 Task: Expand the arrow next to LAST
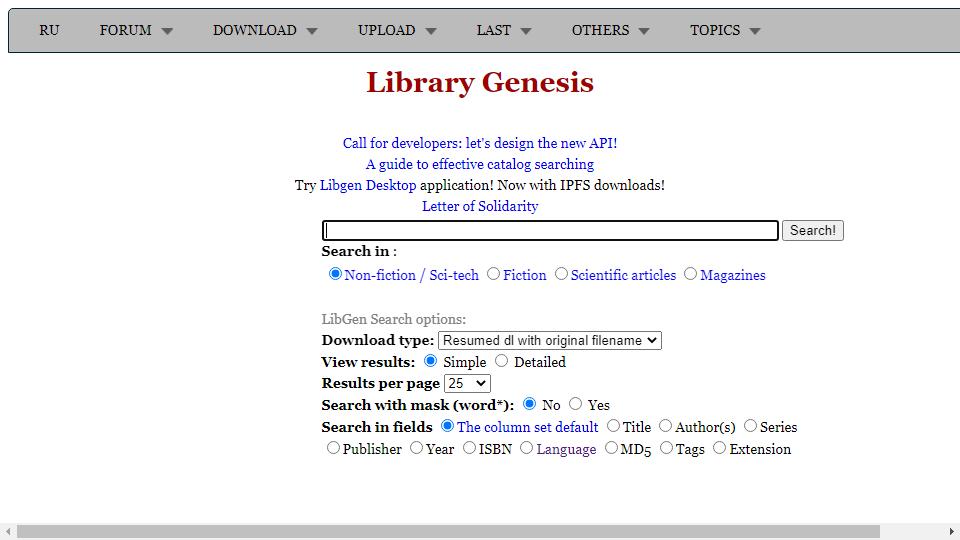coord(525,31)
